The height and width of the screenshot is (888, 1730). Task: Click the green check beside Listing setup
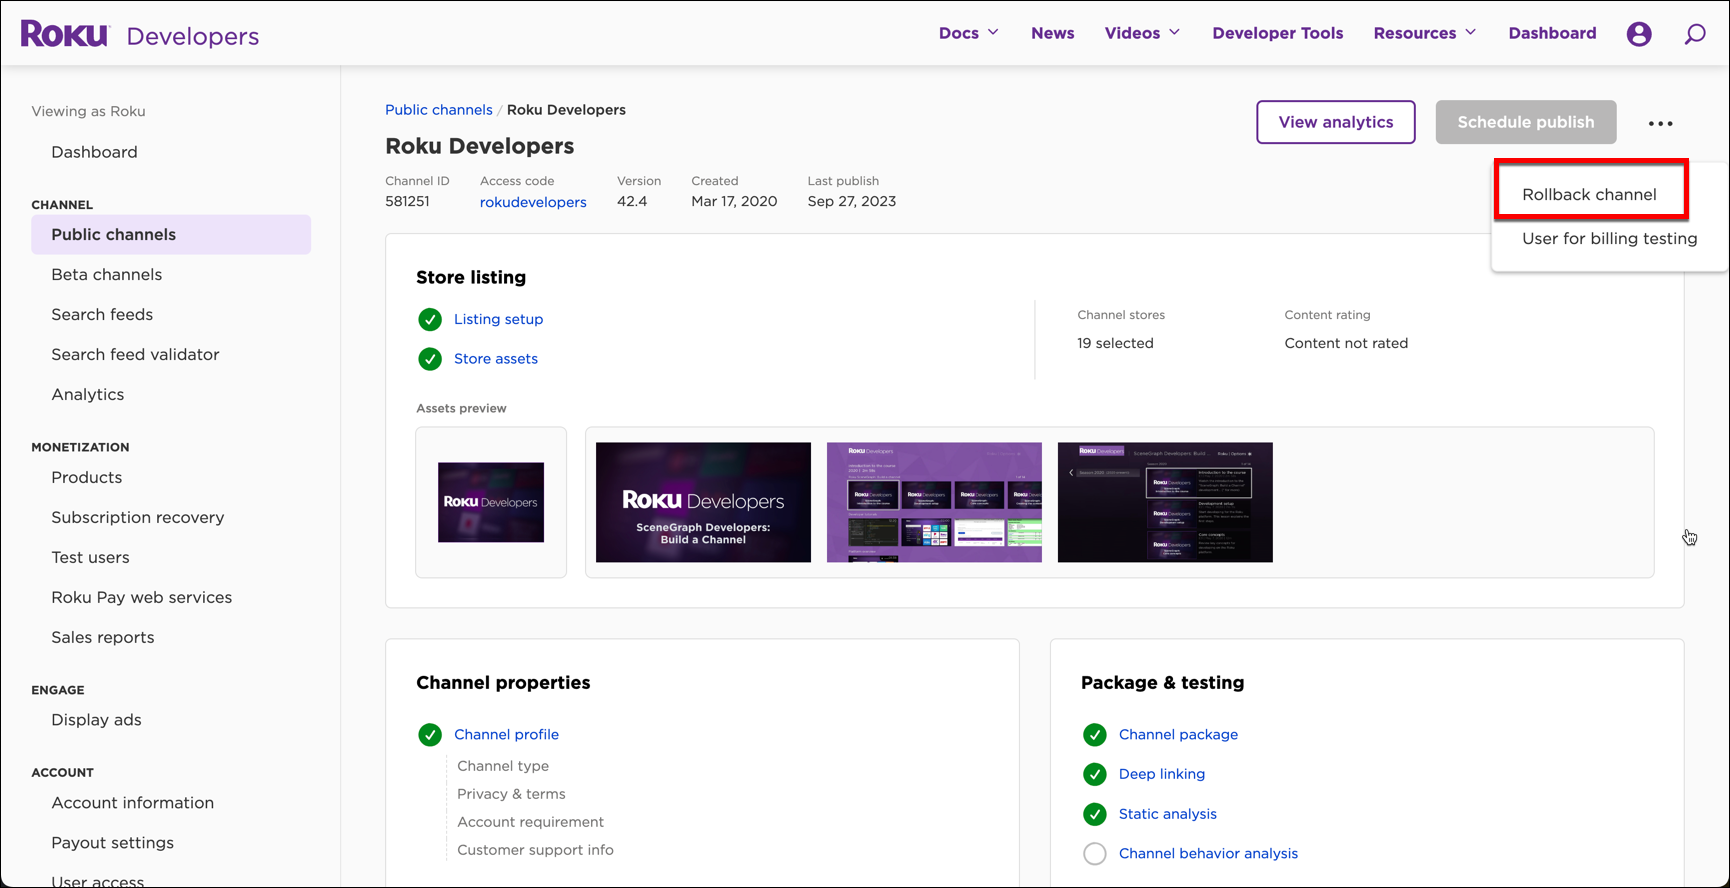click(430, 319)
